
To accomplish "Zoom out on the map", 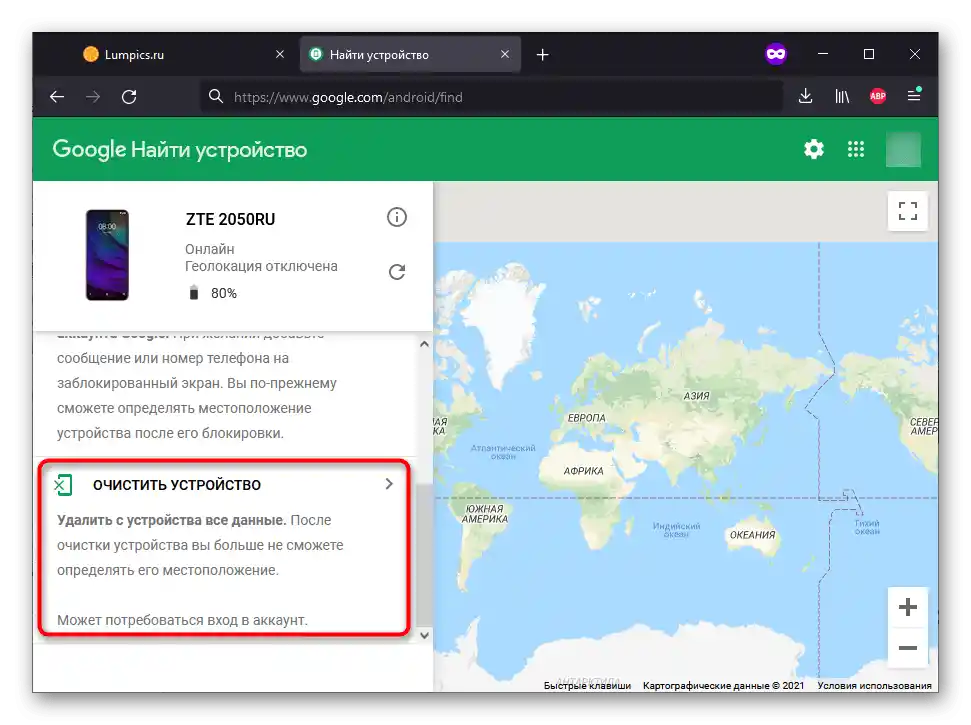I will 907,648.
